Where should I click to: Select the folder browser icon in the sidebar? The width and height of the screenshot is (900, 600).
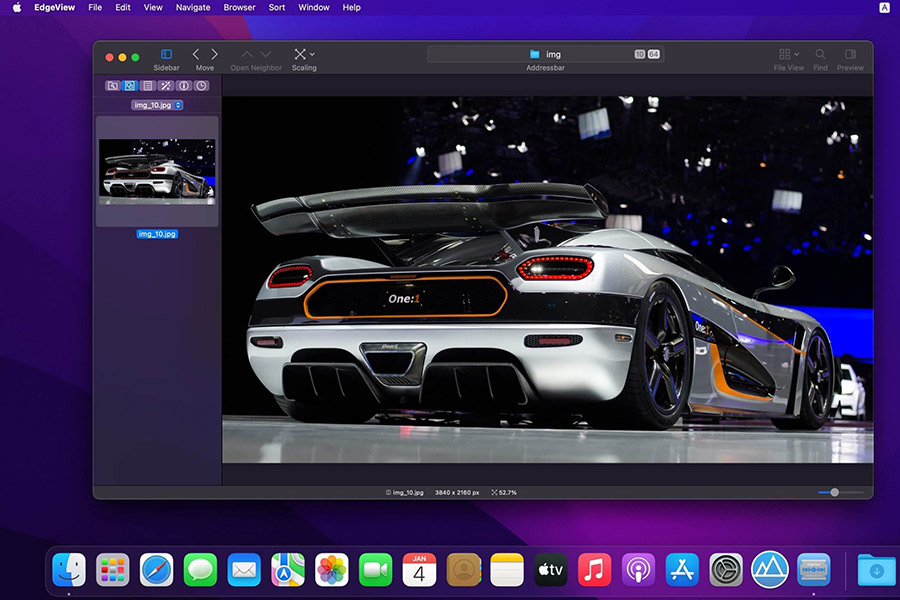click(112, 86)
